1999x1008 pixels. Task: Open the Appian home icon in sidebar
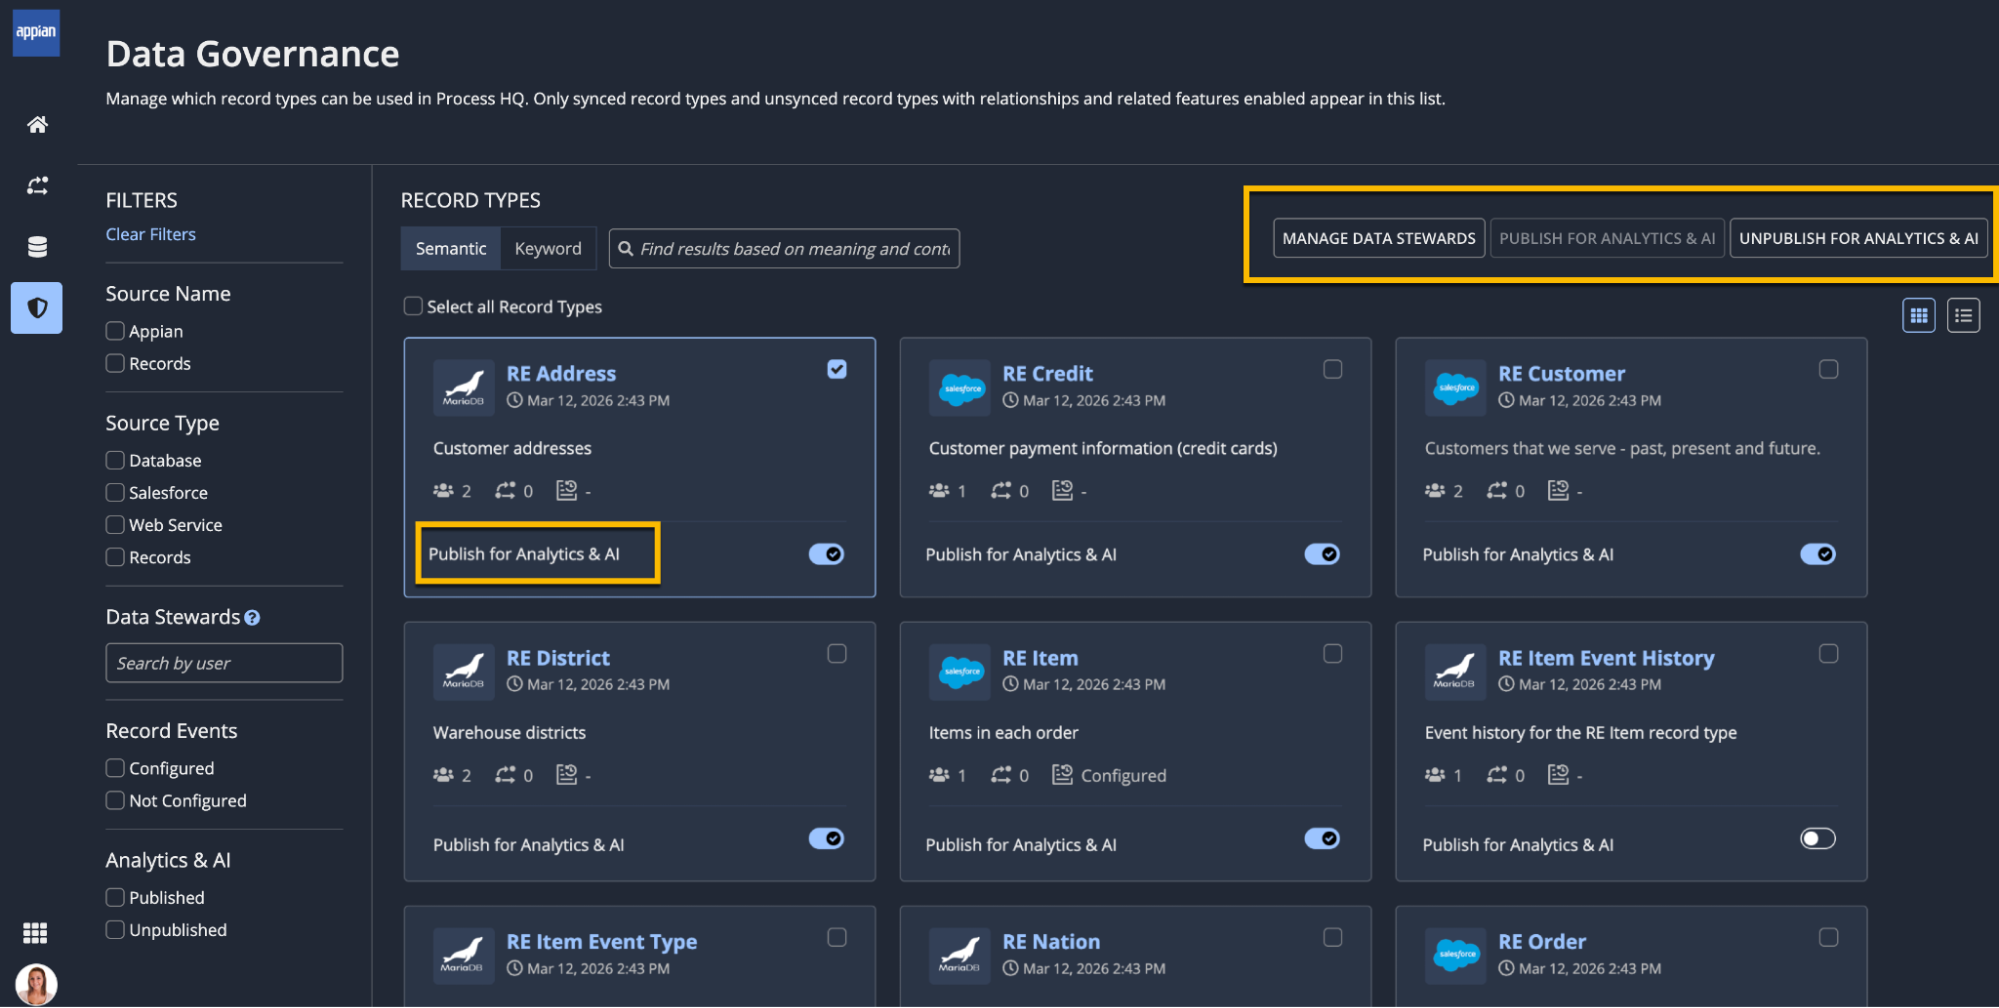[37, 124]
